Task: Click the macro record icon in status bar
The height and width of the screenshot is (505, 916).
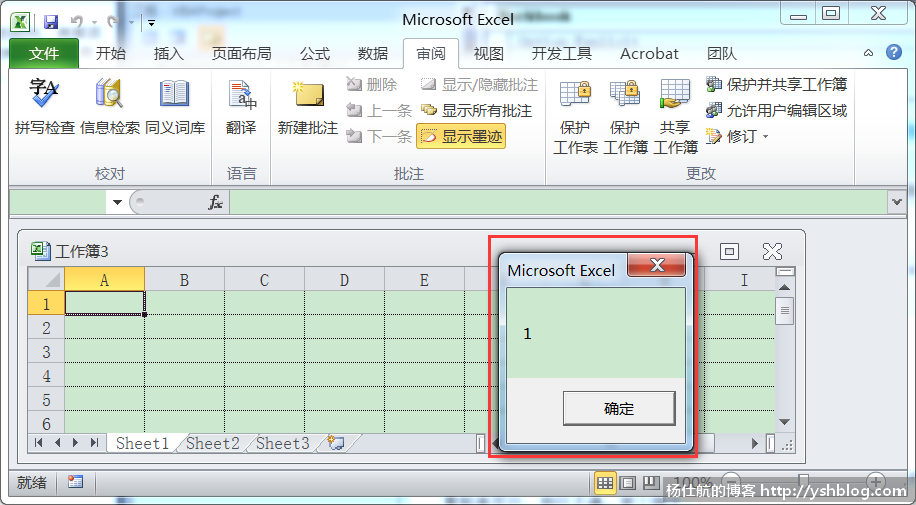Action: (x=75, y=482)
